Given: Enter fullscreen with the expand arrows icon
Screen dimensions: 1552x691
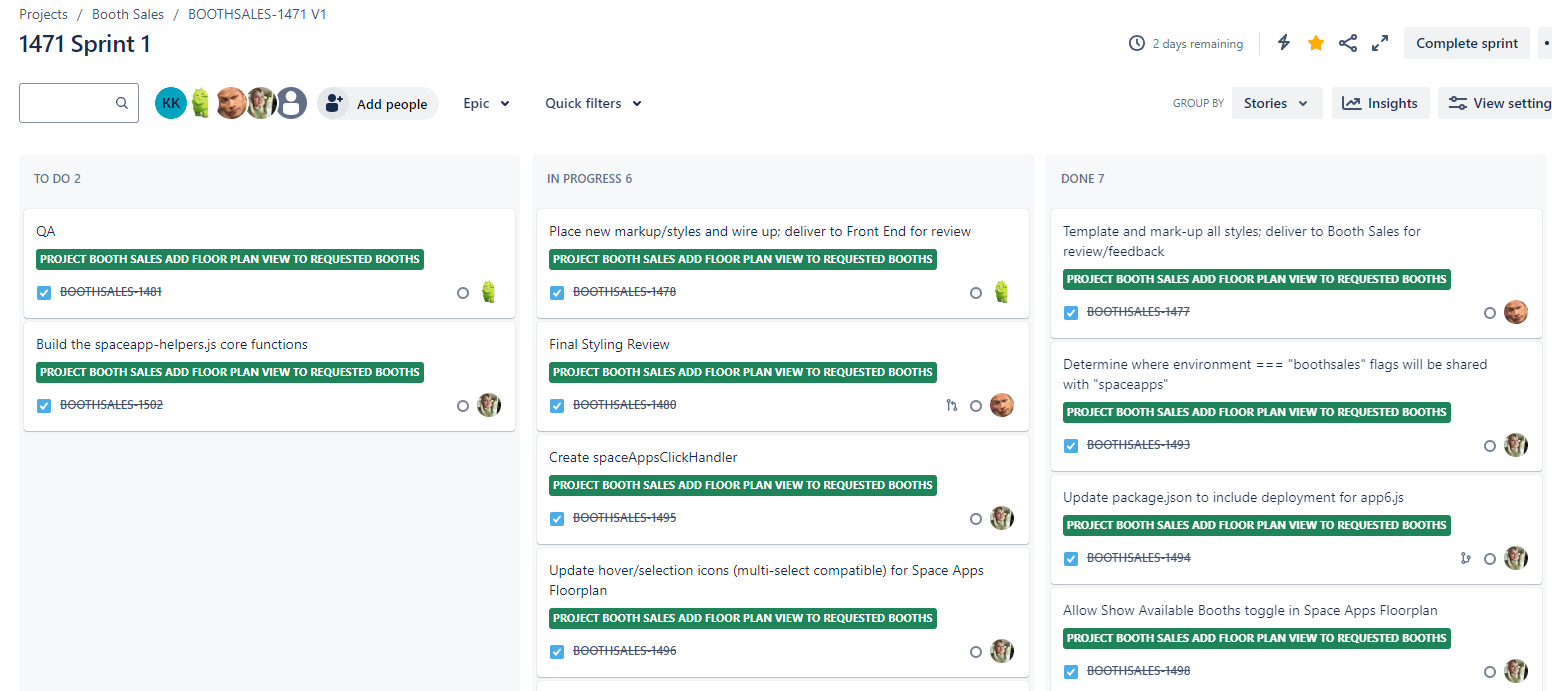Looking at the screenshot, I should pos(1380,43).
